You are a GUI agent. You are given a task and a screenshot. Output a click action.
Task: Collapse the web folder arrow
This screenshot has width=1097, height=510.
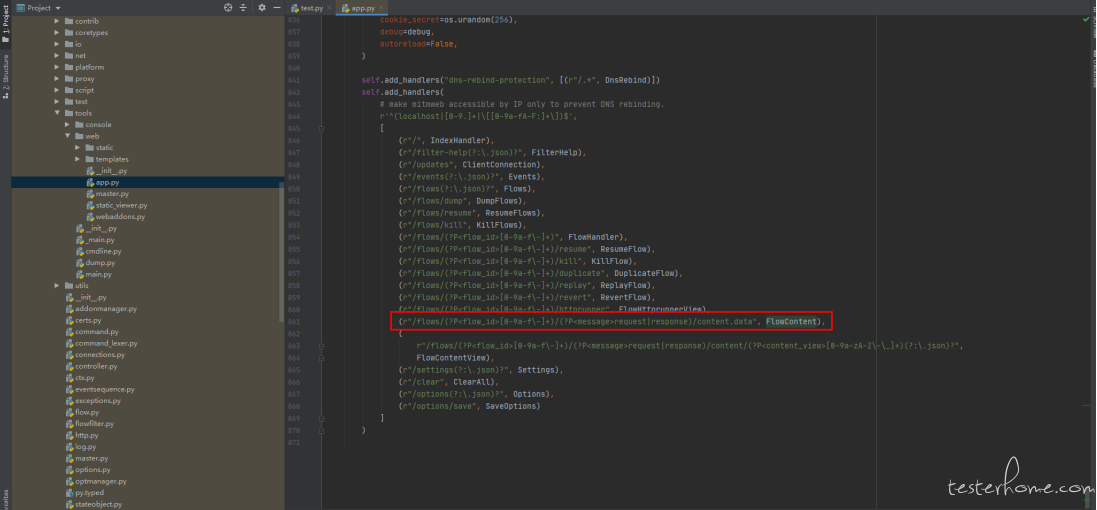(x=68, y=136)
